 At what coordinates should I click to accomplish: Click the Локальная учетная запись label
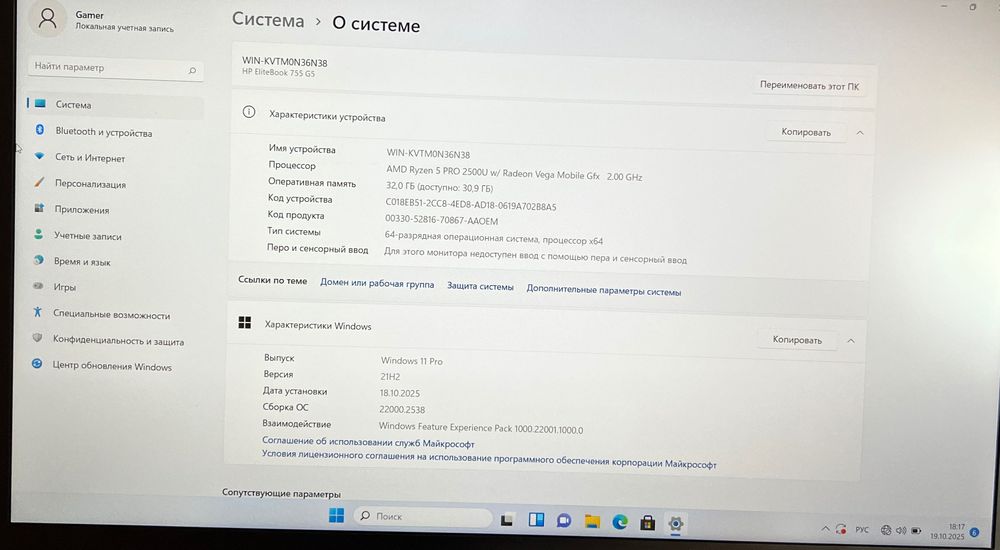click(x=124, y=28)
